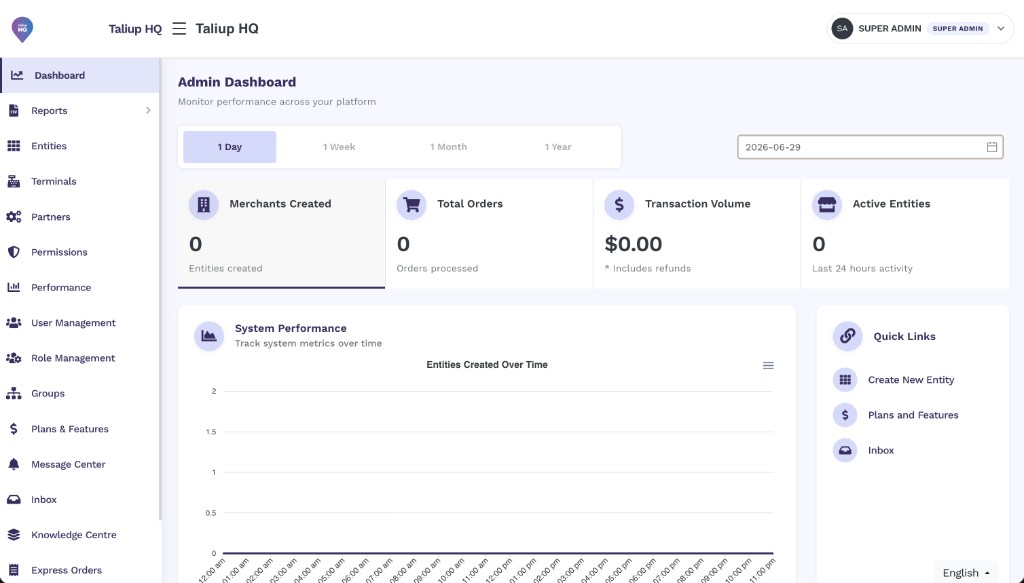The width and height of the screenshot is (1024, 583).
Task: Go to Terminals page
Action: (x=80, y=181)
